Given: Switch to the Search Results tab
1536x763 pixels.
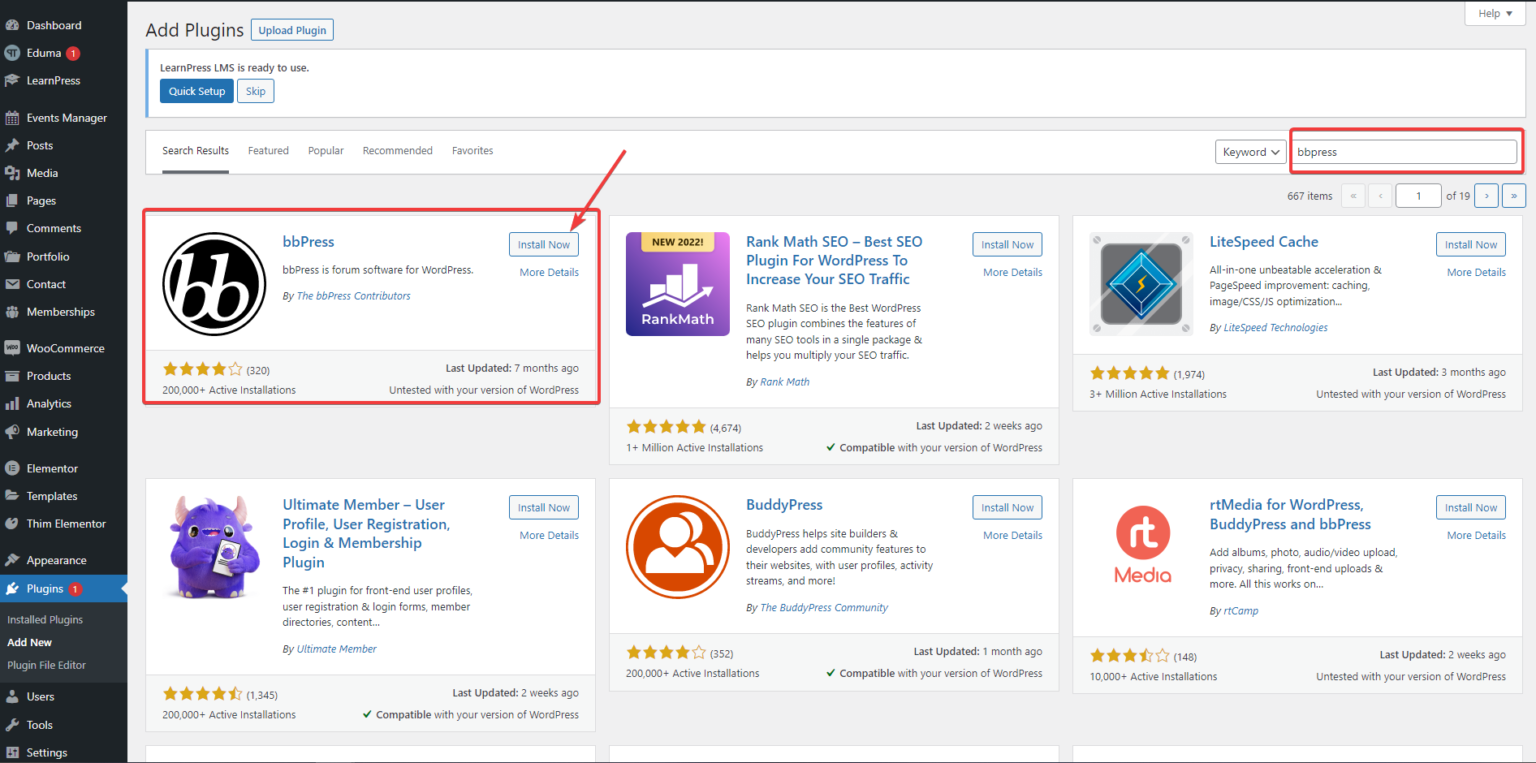Looking at the screenshot, I should point(196,151).
